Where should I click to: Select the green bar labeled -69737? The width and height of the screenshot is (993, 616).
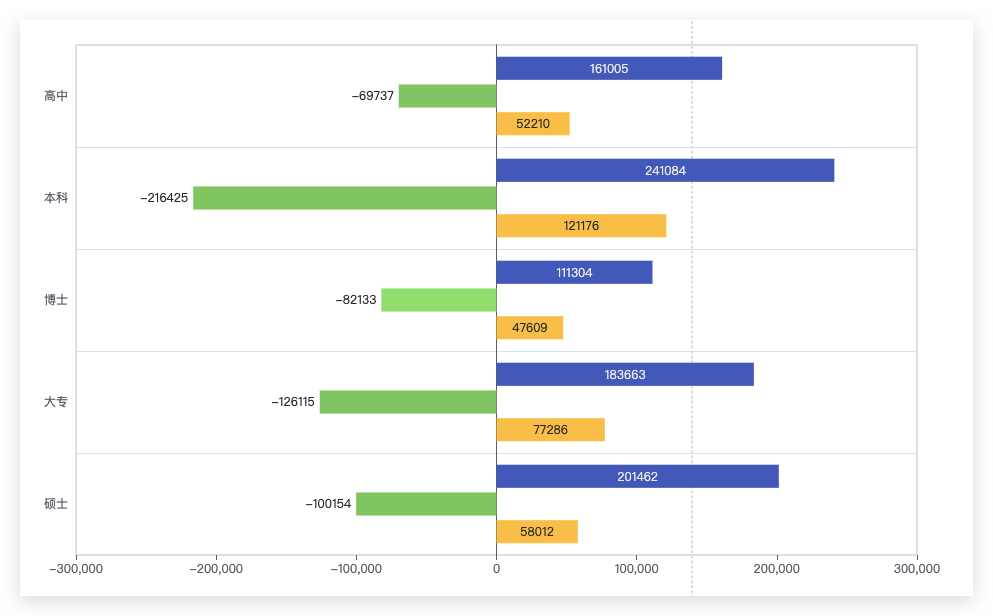pyautogui.click(x=448, y=96)
